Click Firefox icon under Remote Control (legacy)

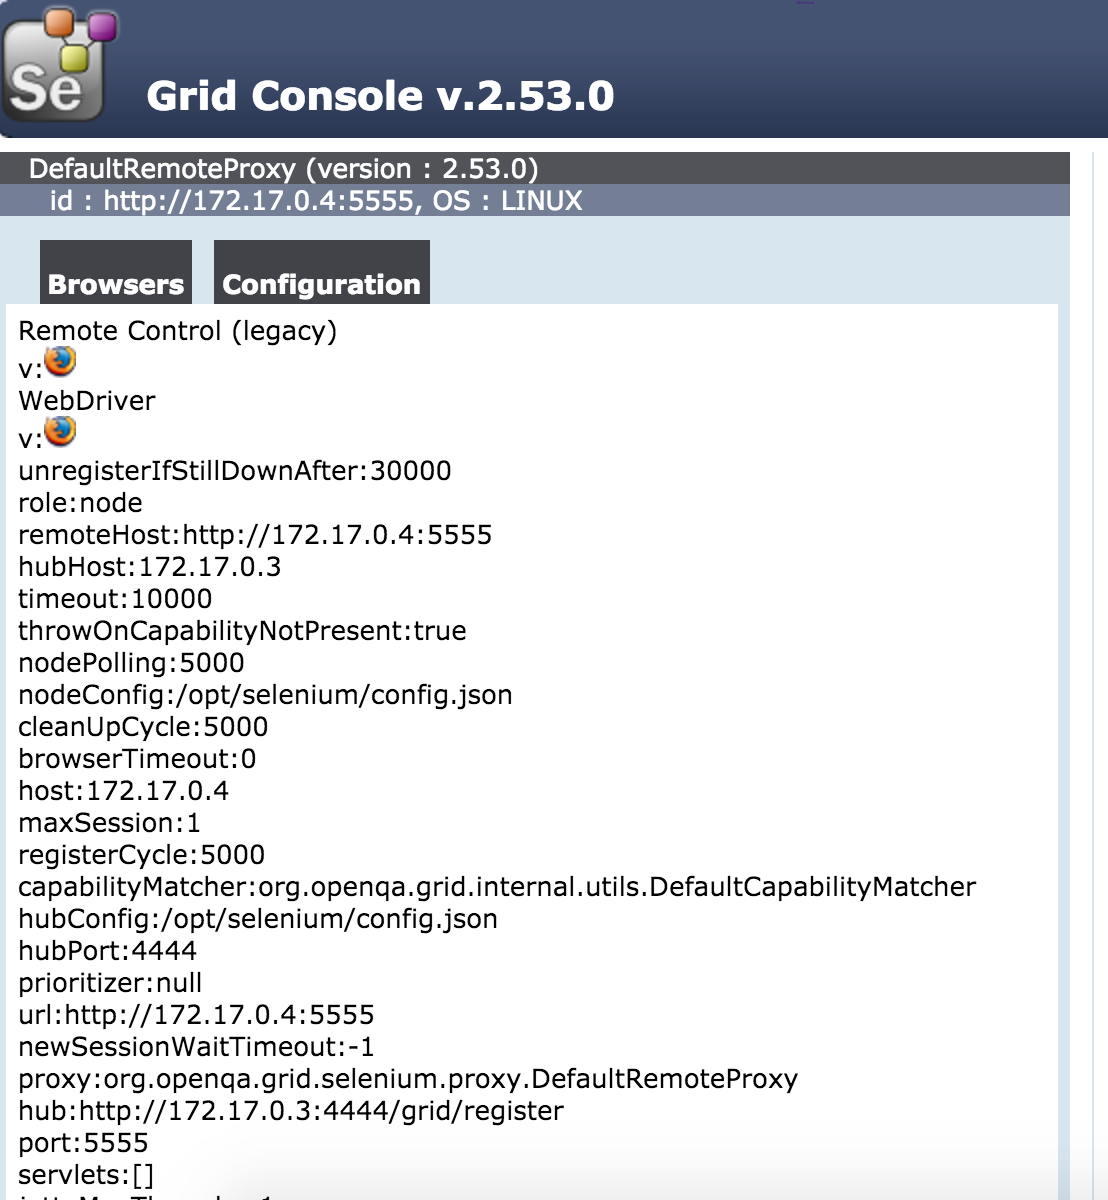(x=60, y=360)
